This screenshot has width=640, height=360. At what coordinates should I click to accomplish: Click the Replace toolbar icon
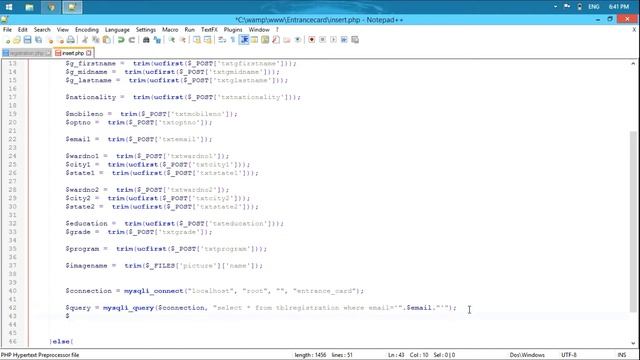pos(157,40)
